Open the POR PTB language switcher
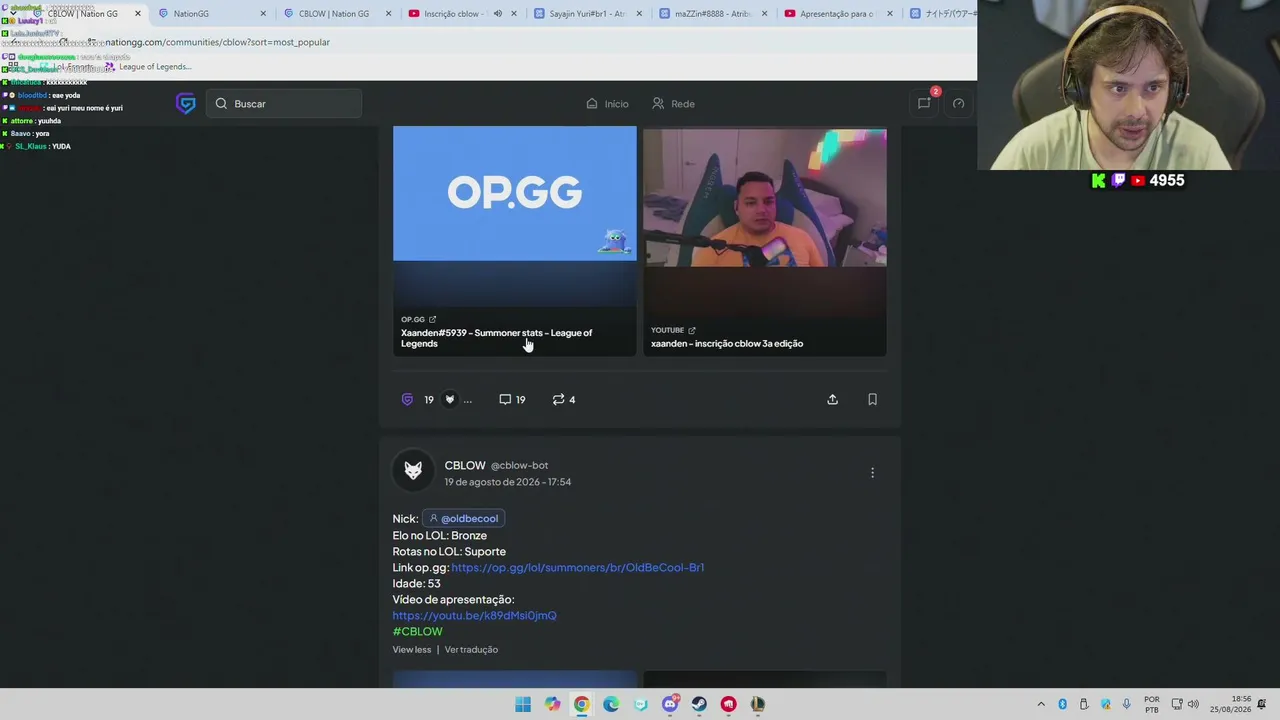The height and width of the screenshot is (720, 1280). 1152,704
